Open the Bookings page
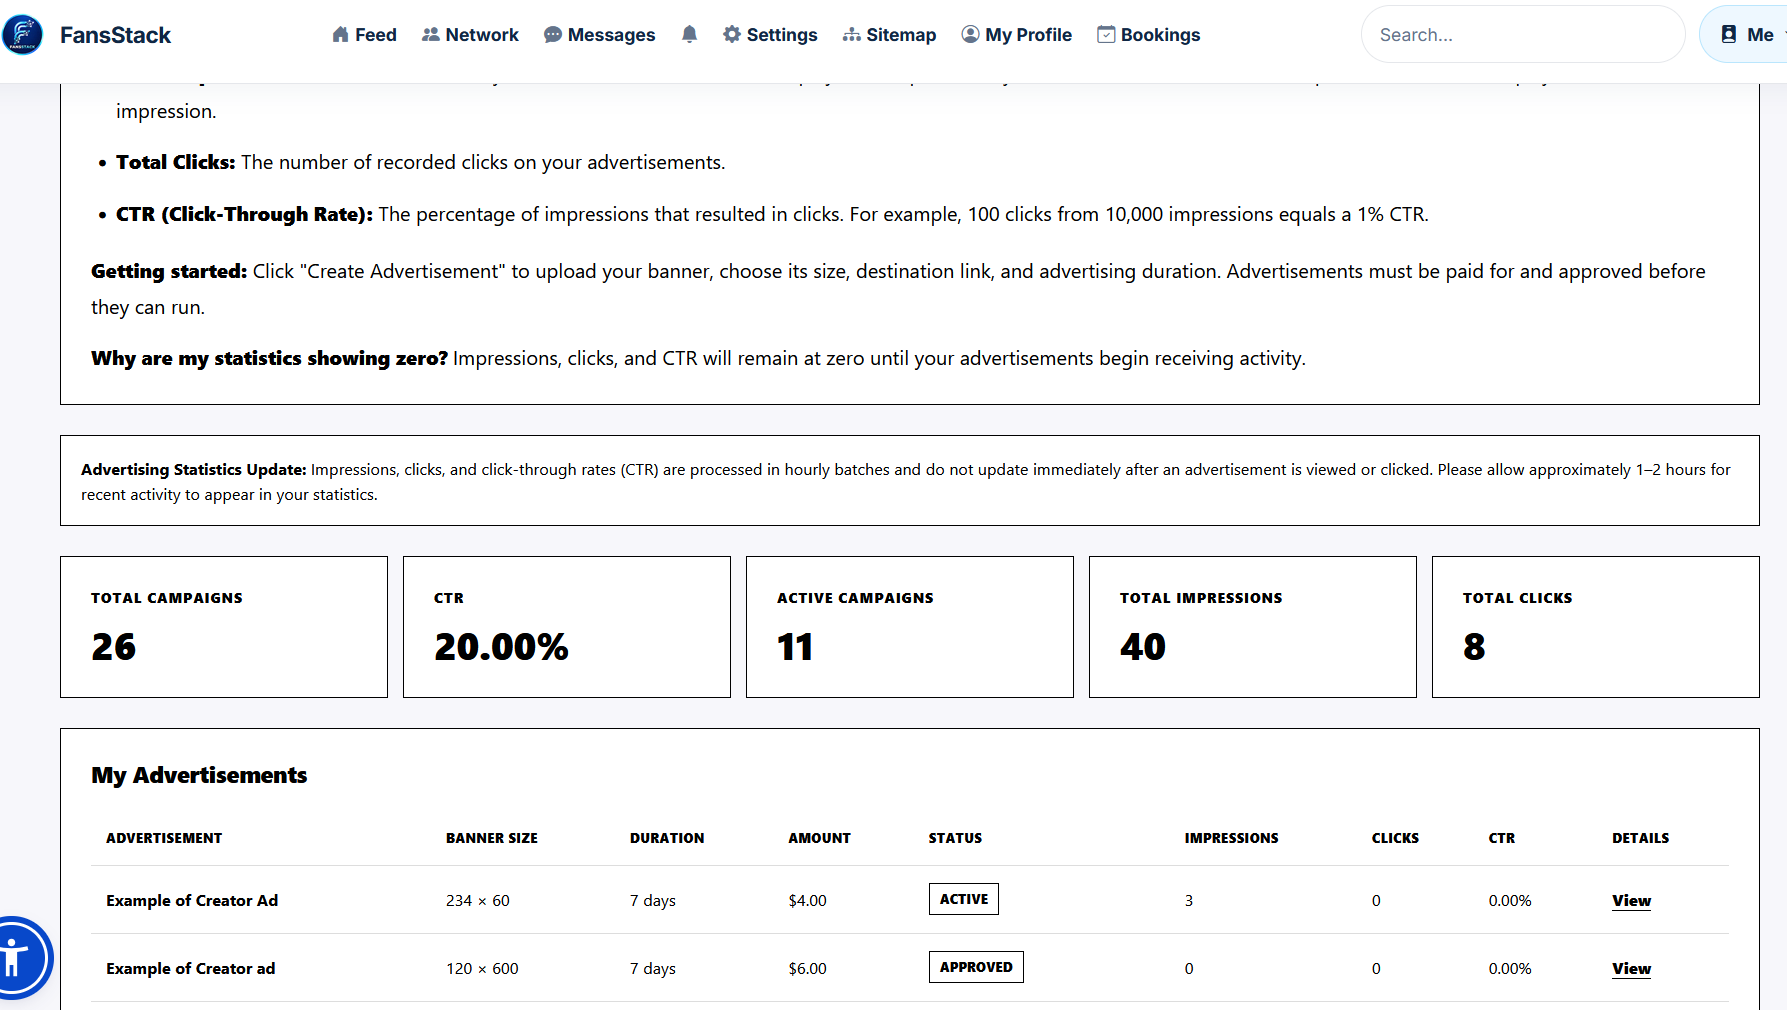The height and width of the screenshot is (1010, 1787). click(1148, 35)
